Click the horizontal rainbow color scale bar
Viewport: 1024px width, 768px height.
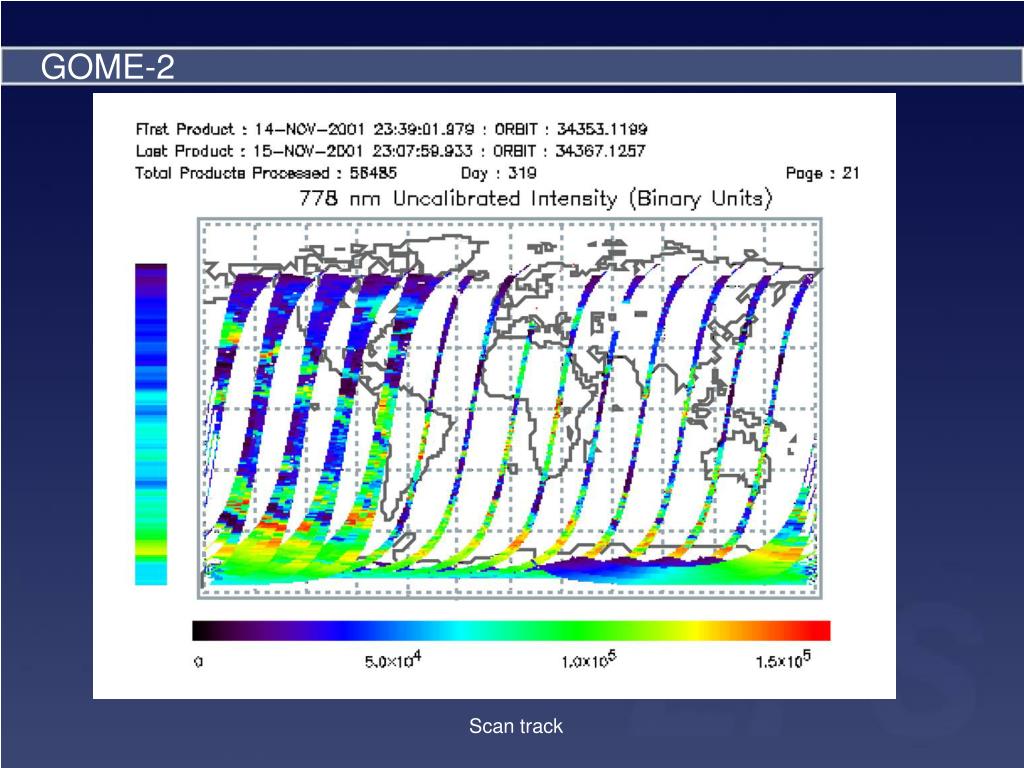point(511,631)
